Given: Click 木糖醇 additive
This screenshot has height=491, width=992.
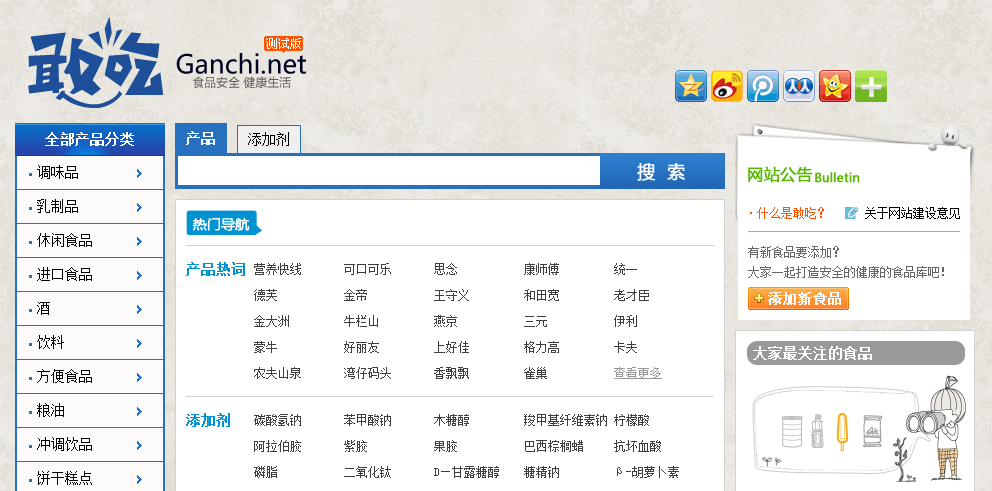Looking at the screenshot, I should click(452, 420).
